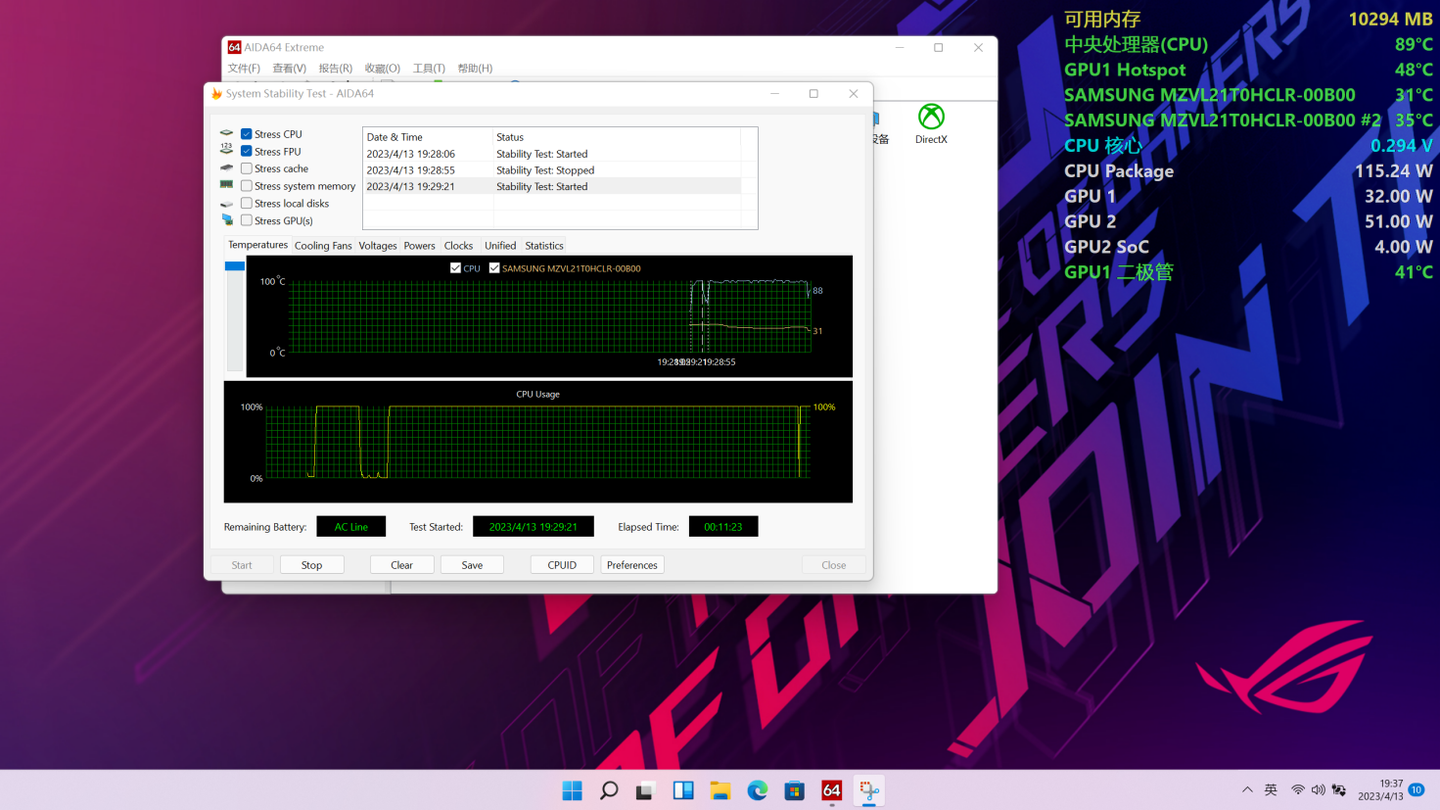Enable Stress GPU(s)

(x=246, y=221)
